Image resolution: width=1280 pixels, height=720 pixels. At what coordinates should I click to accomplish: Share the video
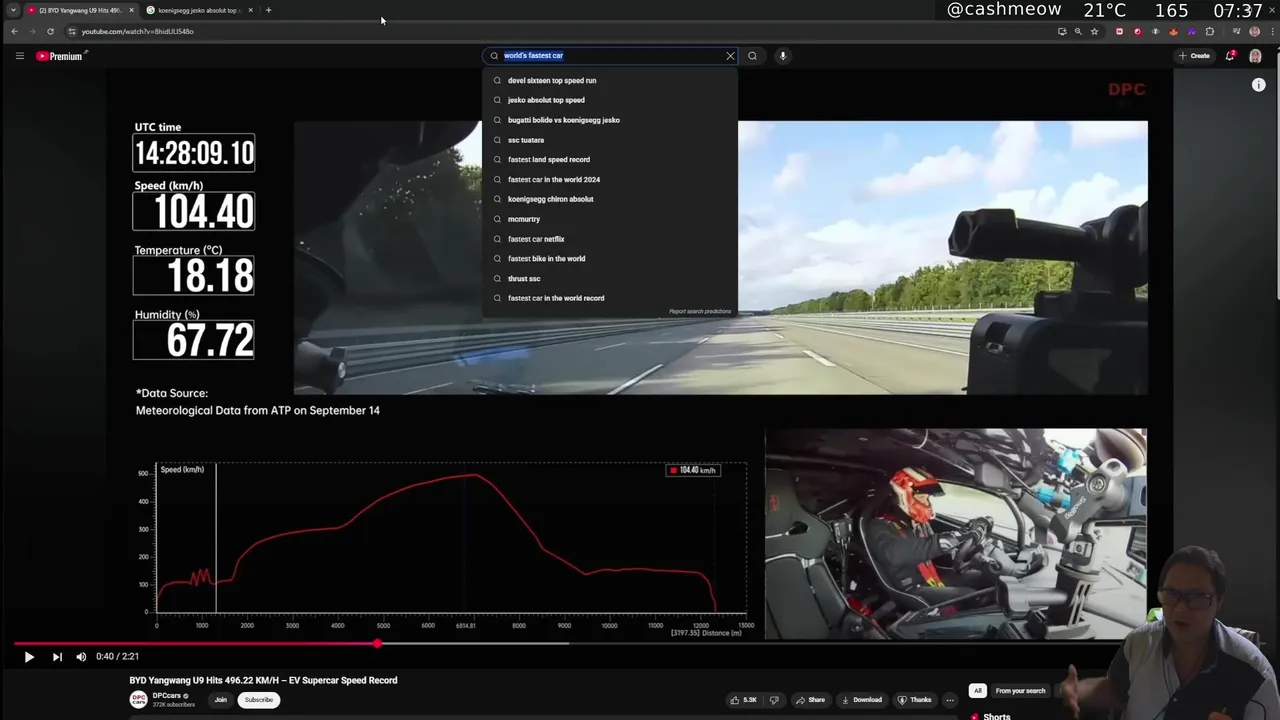pyautogui.click(x=810, y=700)
